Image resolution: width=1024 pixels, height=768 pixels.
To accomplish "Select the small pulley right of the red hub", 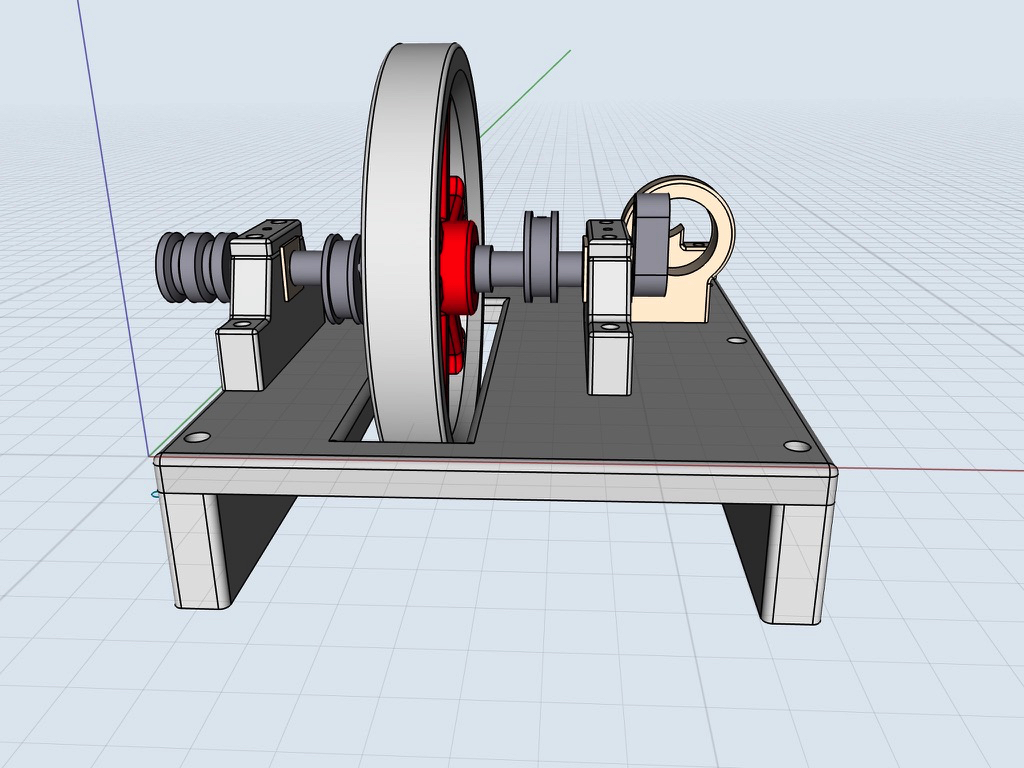I will pyautogui.click(x=541, y=257).
